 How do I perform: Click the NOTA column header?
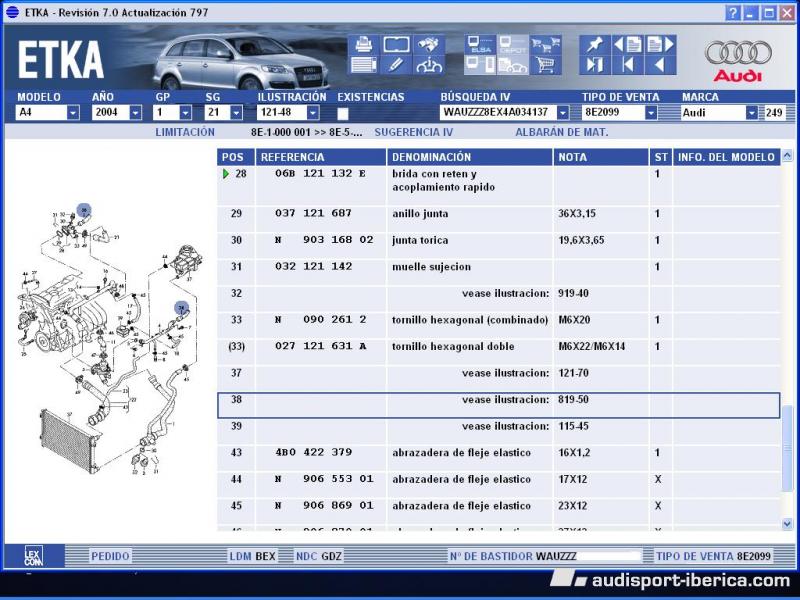coord(601,157)
